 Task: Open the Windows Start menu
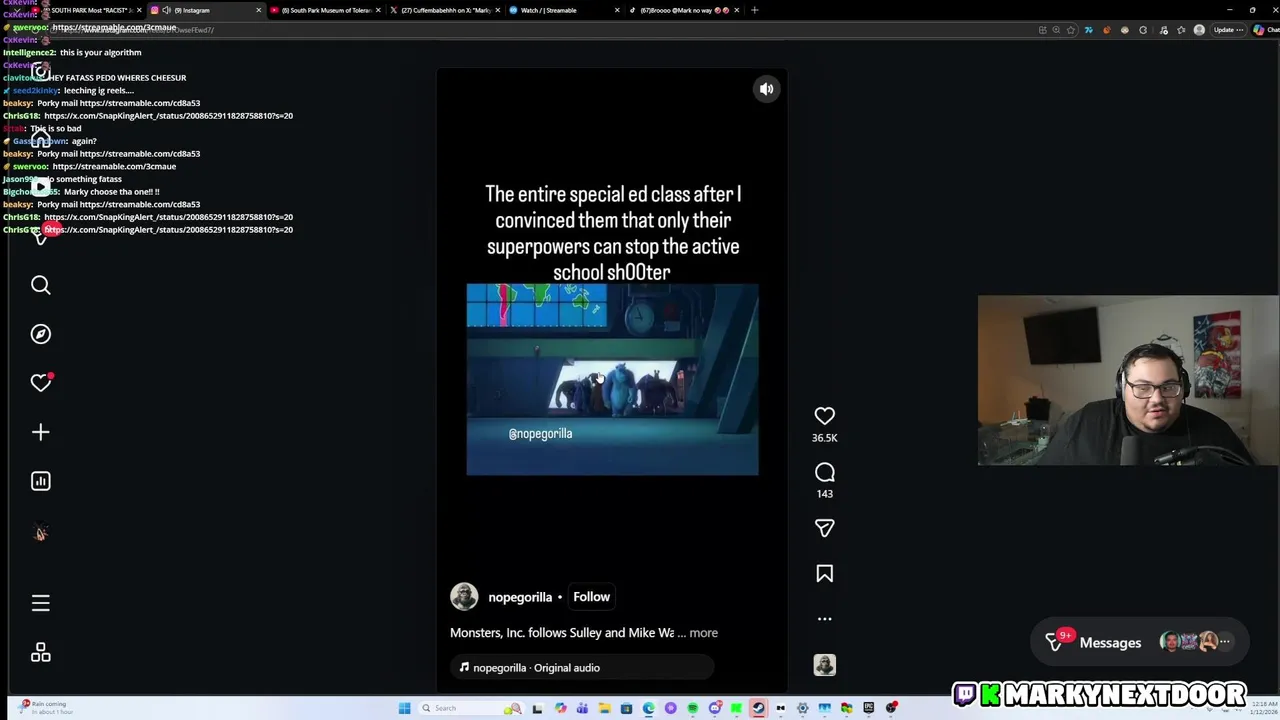point(404,708)
